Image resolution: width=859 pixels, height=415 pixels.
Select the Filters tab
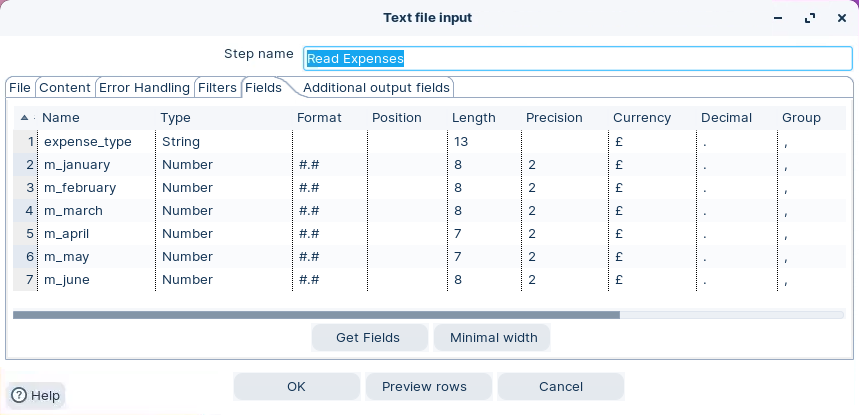[x=217, y=88]
